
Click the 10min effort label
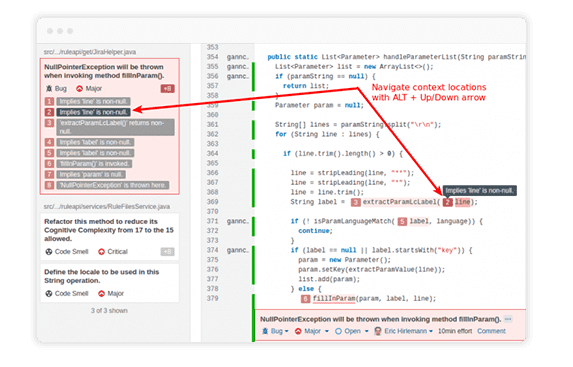455,331
